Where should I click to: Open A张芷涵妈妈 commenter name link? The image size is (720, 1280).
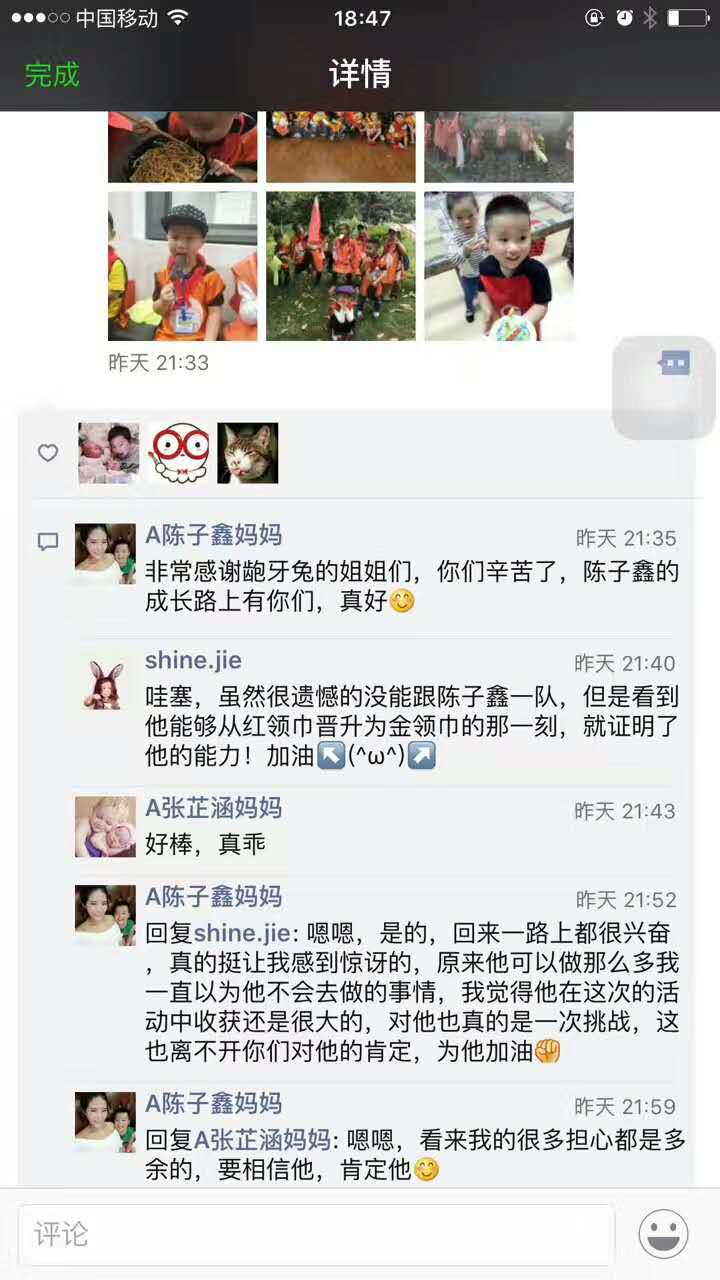point(214,808)
